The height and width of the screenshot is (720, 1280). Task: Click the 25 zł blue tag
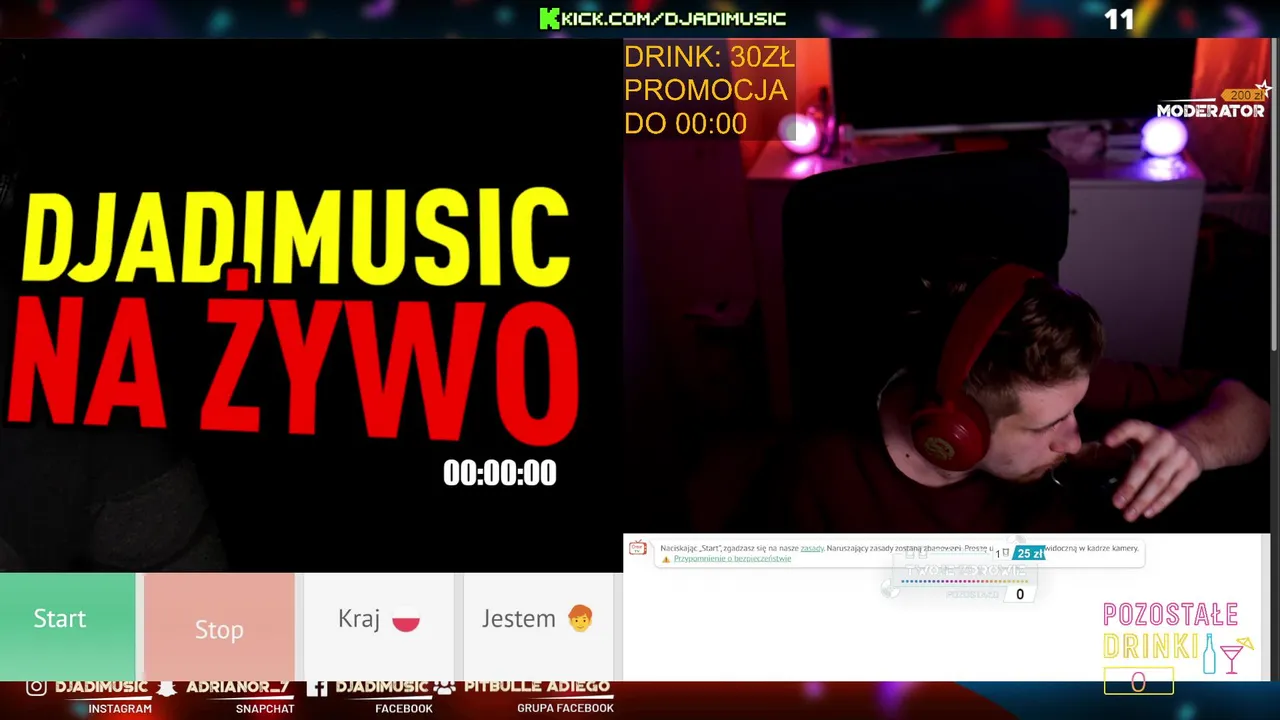coord(1029,553)
